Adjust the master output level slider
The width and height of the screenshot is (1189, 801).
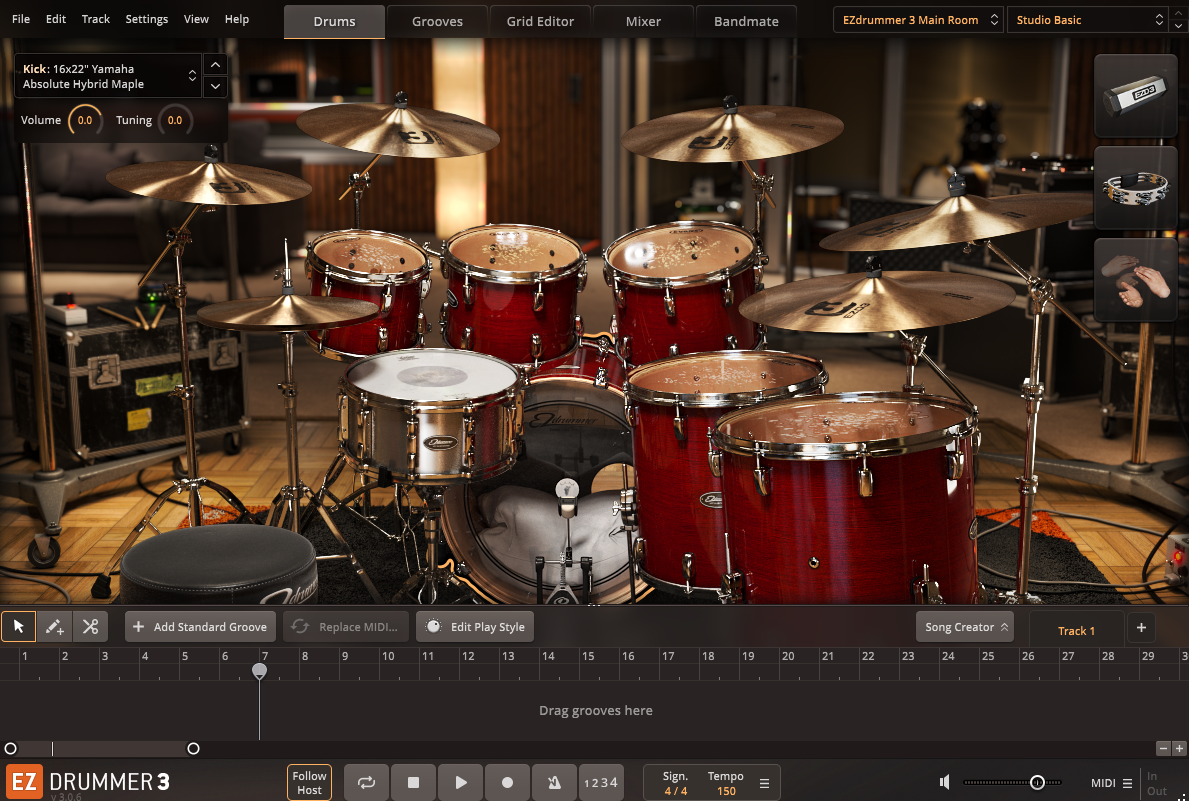pyautogui.click(x=1037, y=783)
